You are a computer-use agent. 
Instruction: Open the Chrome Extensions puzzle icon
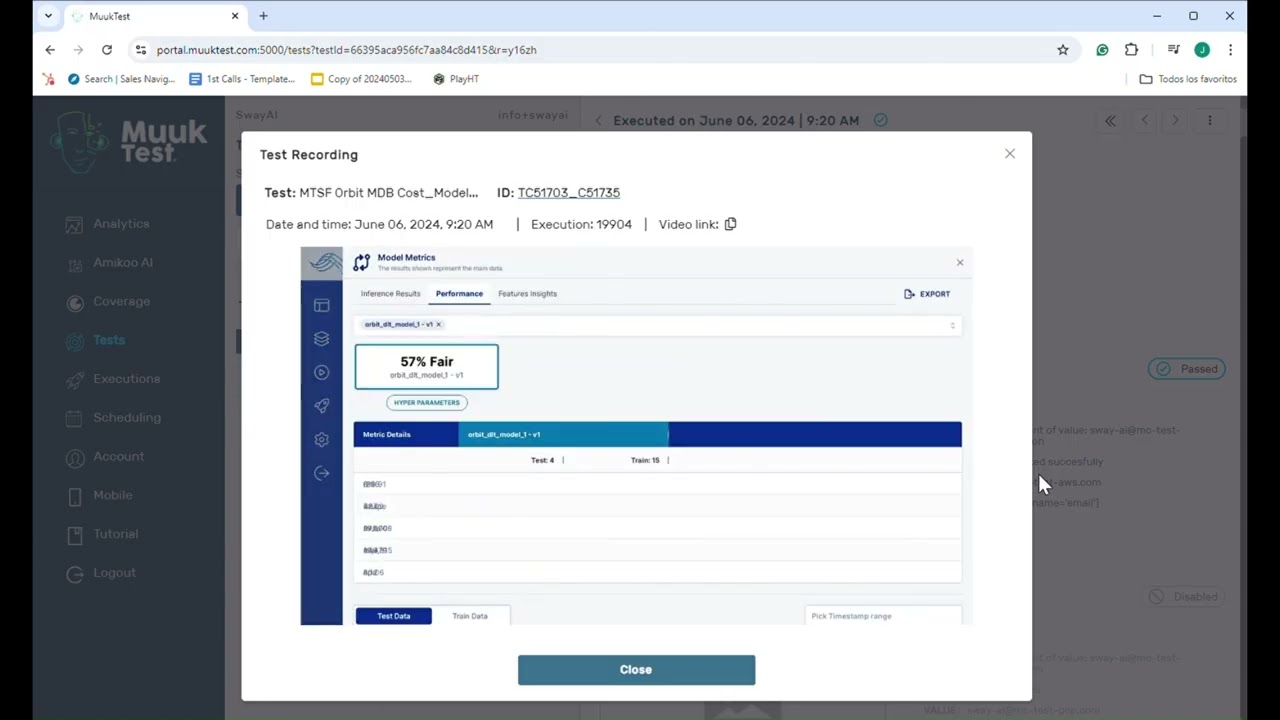click(1131, 50)
